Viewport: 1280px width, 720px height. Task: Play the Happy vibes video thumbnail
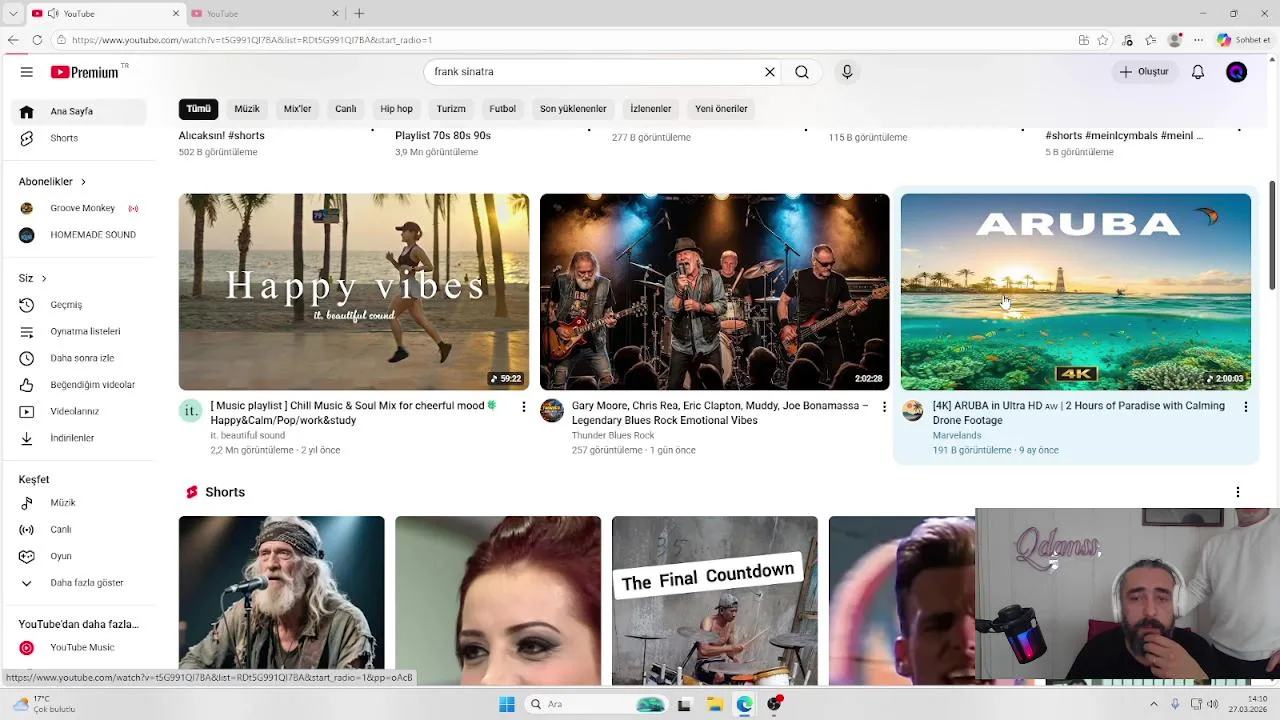(354, 292)
